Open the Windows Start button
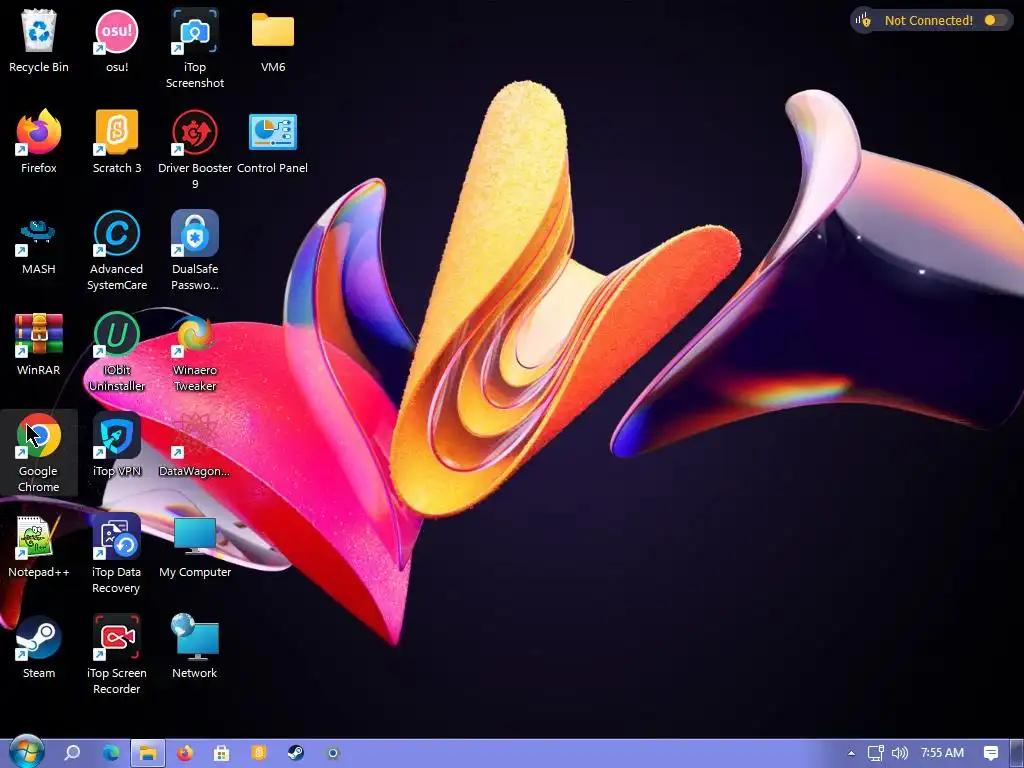This screenshot has height=768, width=1024. (27, 752)
